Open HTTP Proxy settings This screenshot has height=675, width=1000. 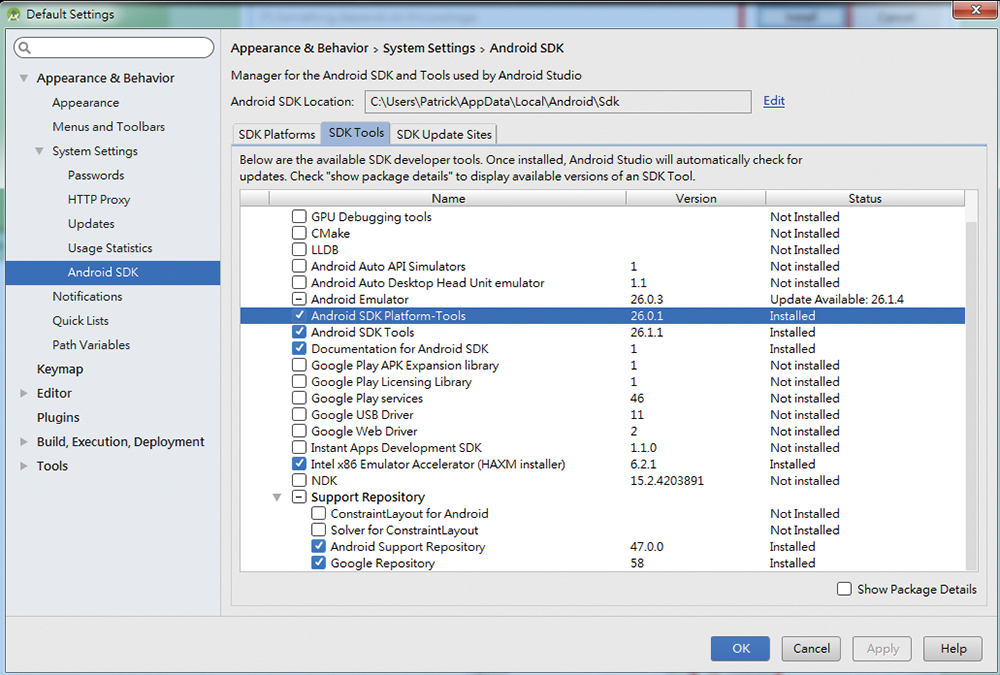click(x=99, y=200)
